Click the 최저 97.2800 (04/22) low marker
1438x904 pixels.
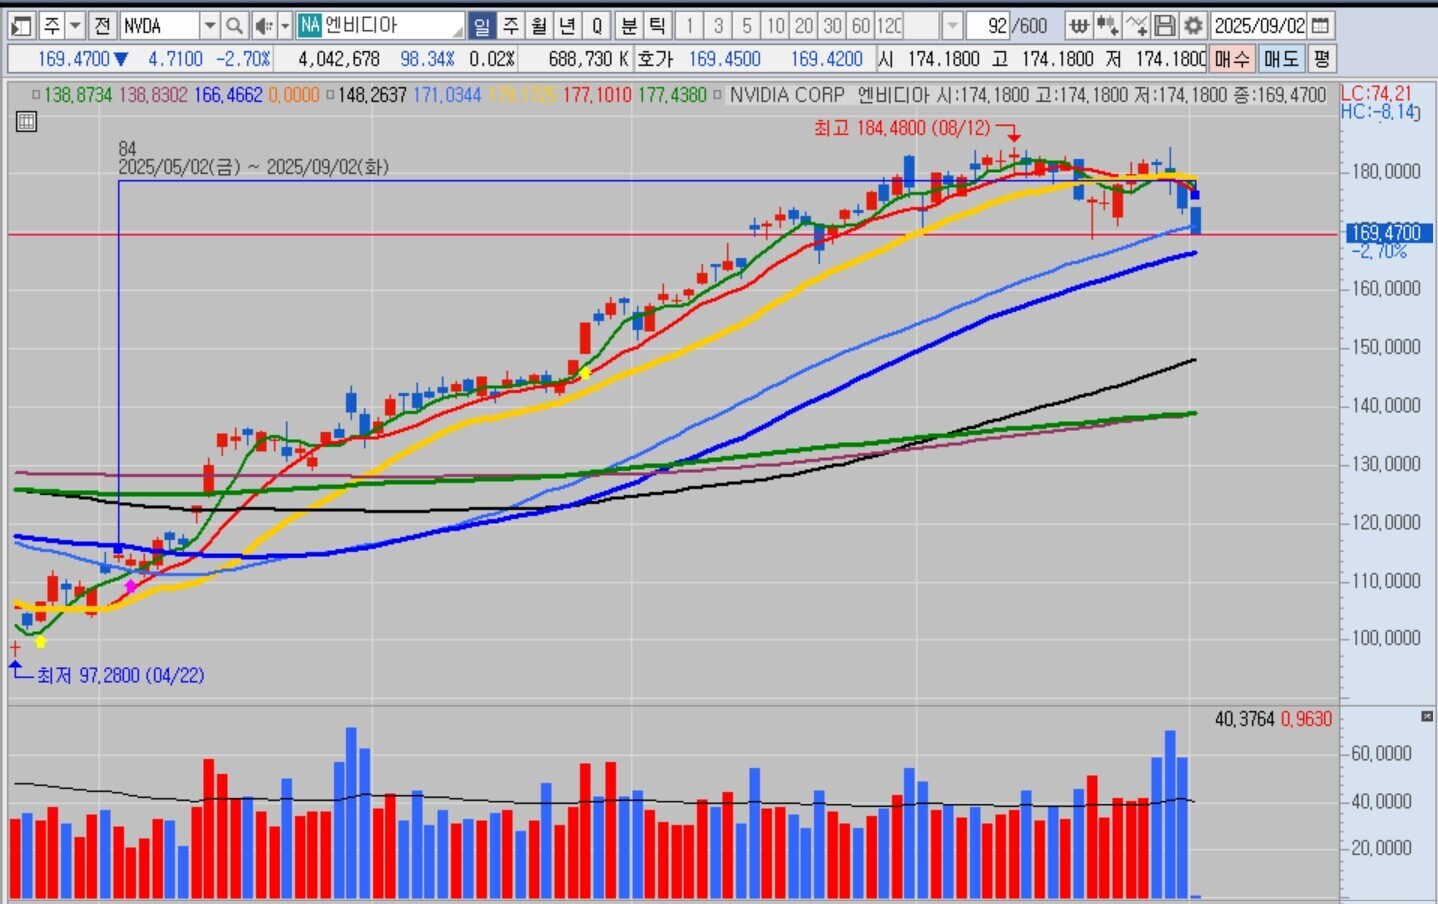(x=121, y=676)
